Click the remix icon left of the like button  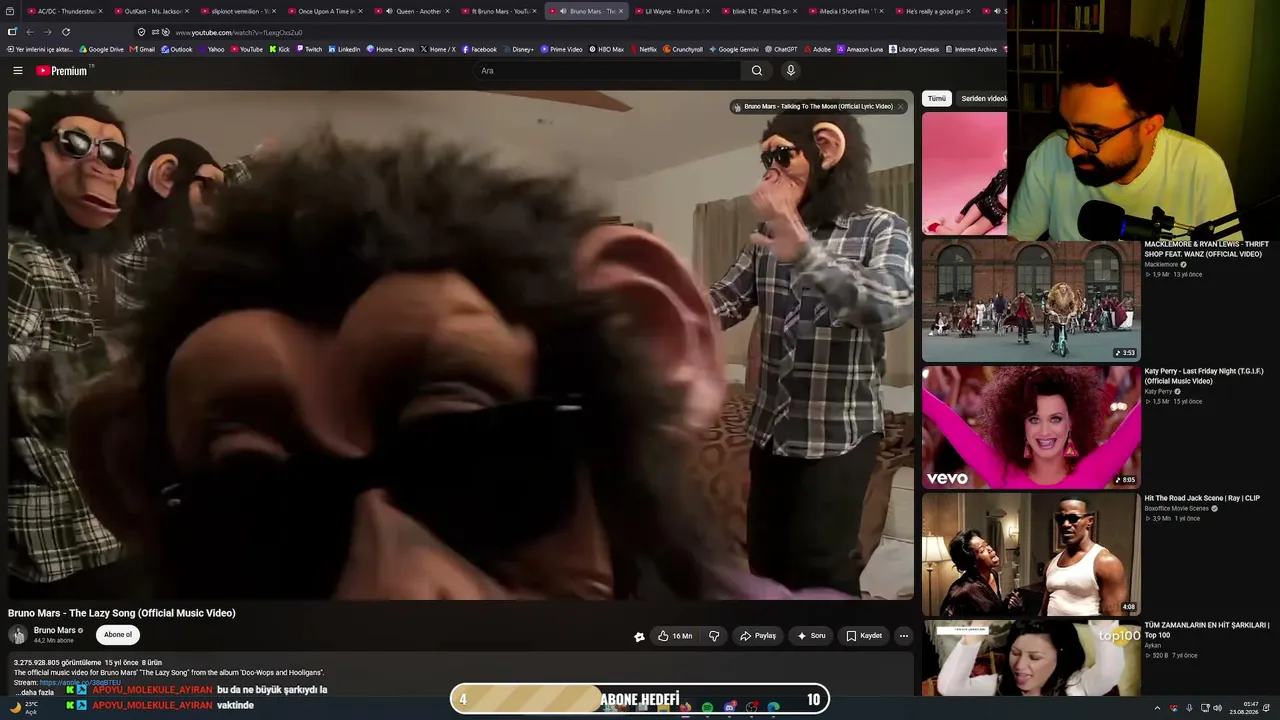639,636
